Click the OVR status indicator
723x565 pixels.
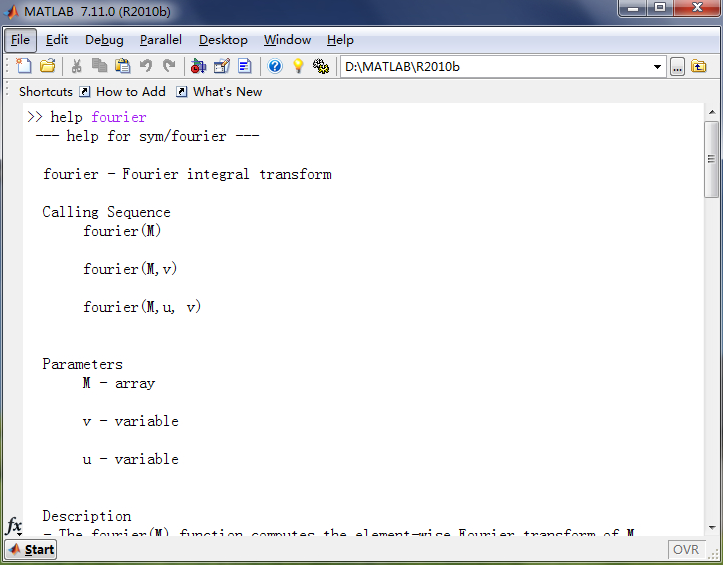pyautogui.click(x=686, y=549)
